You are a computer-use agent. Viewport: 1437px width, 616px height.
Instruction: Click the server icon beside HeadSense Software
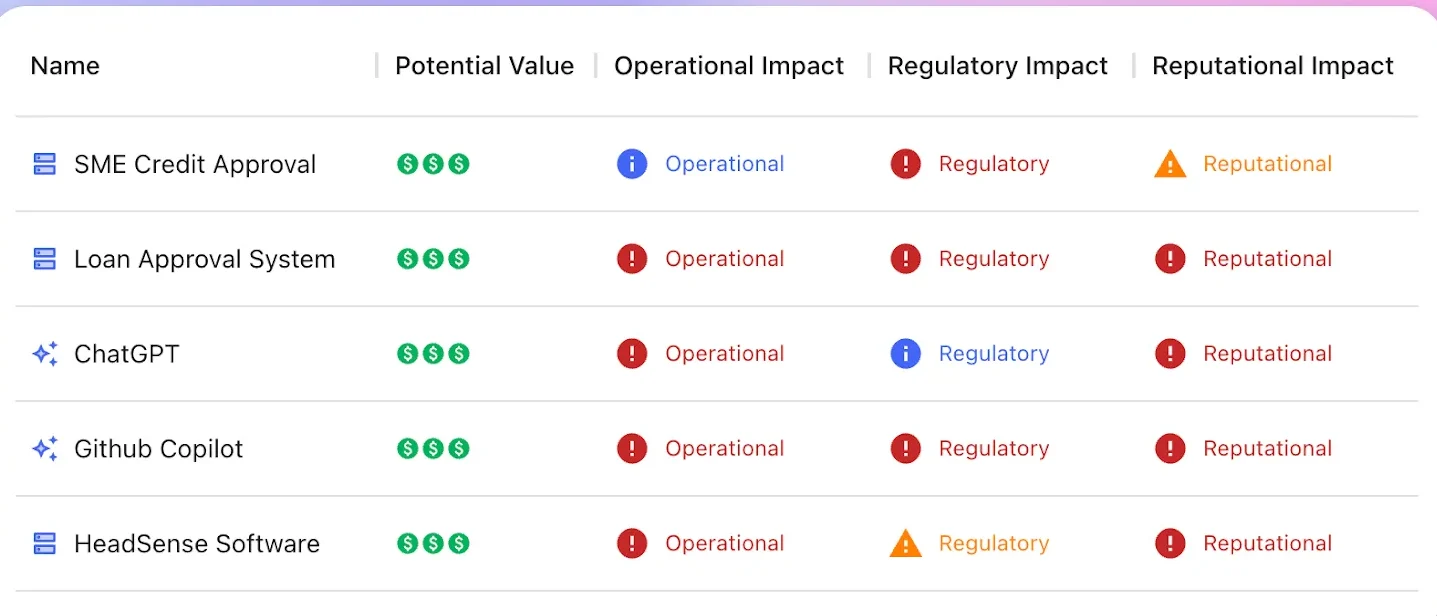(x=45, y=544)
